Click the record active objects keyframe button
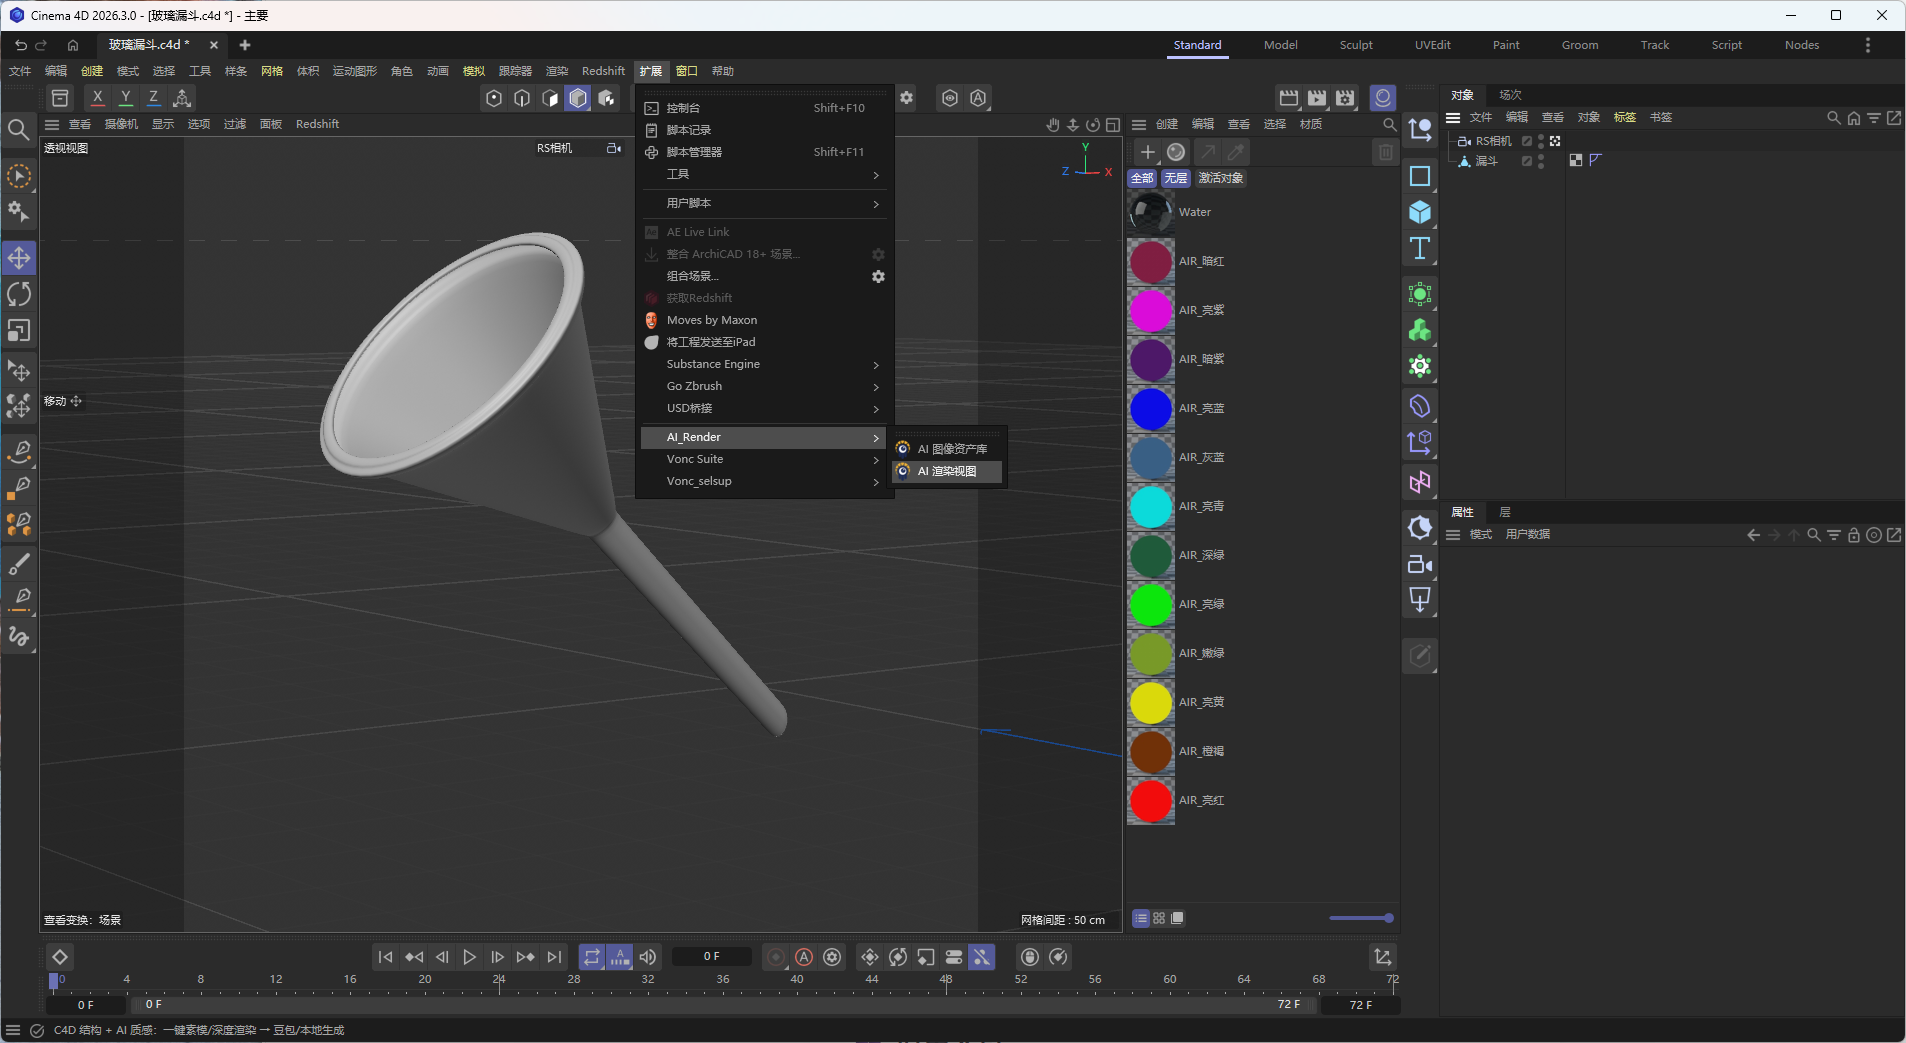 pyautogui.click(x=776, y=957)
